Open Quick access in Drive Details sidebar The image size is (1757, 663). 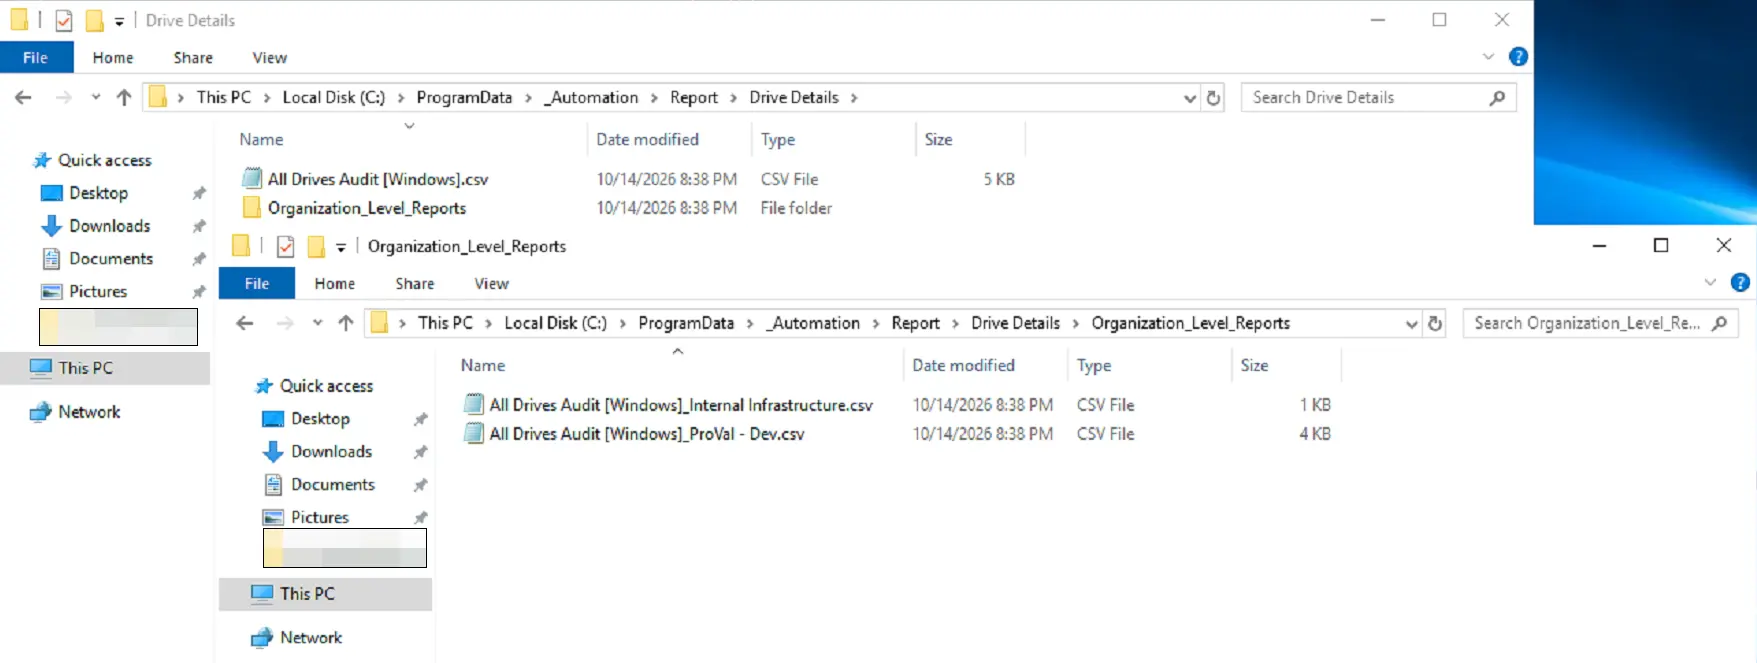pos(105,160)
